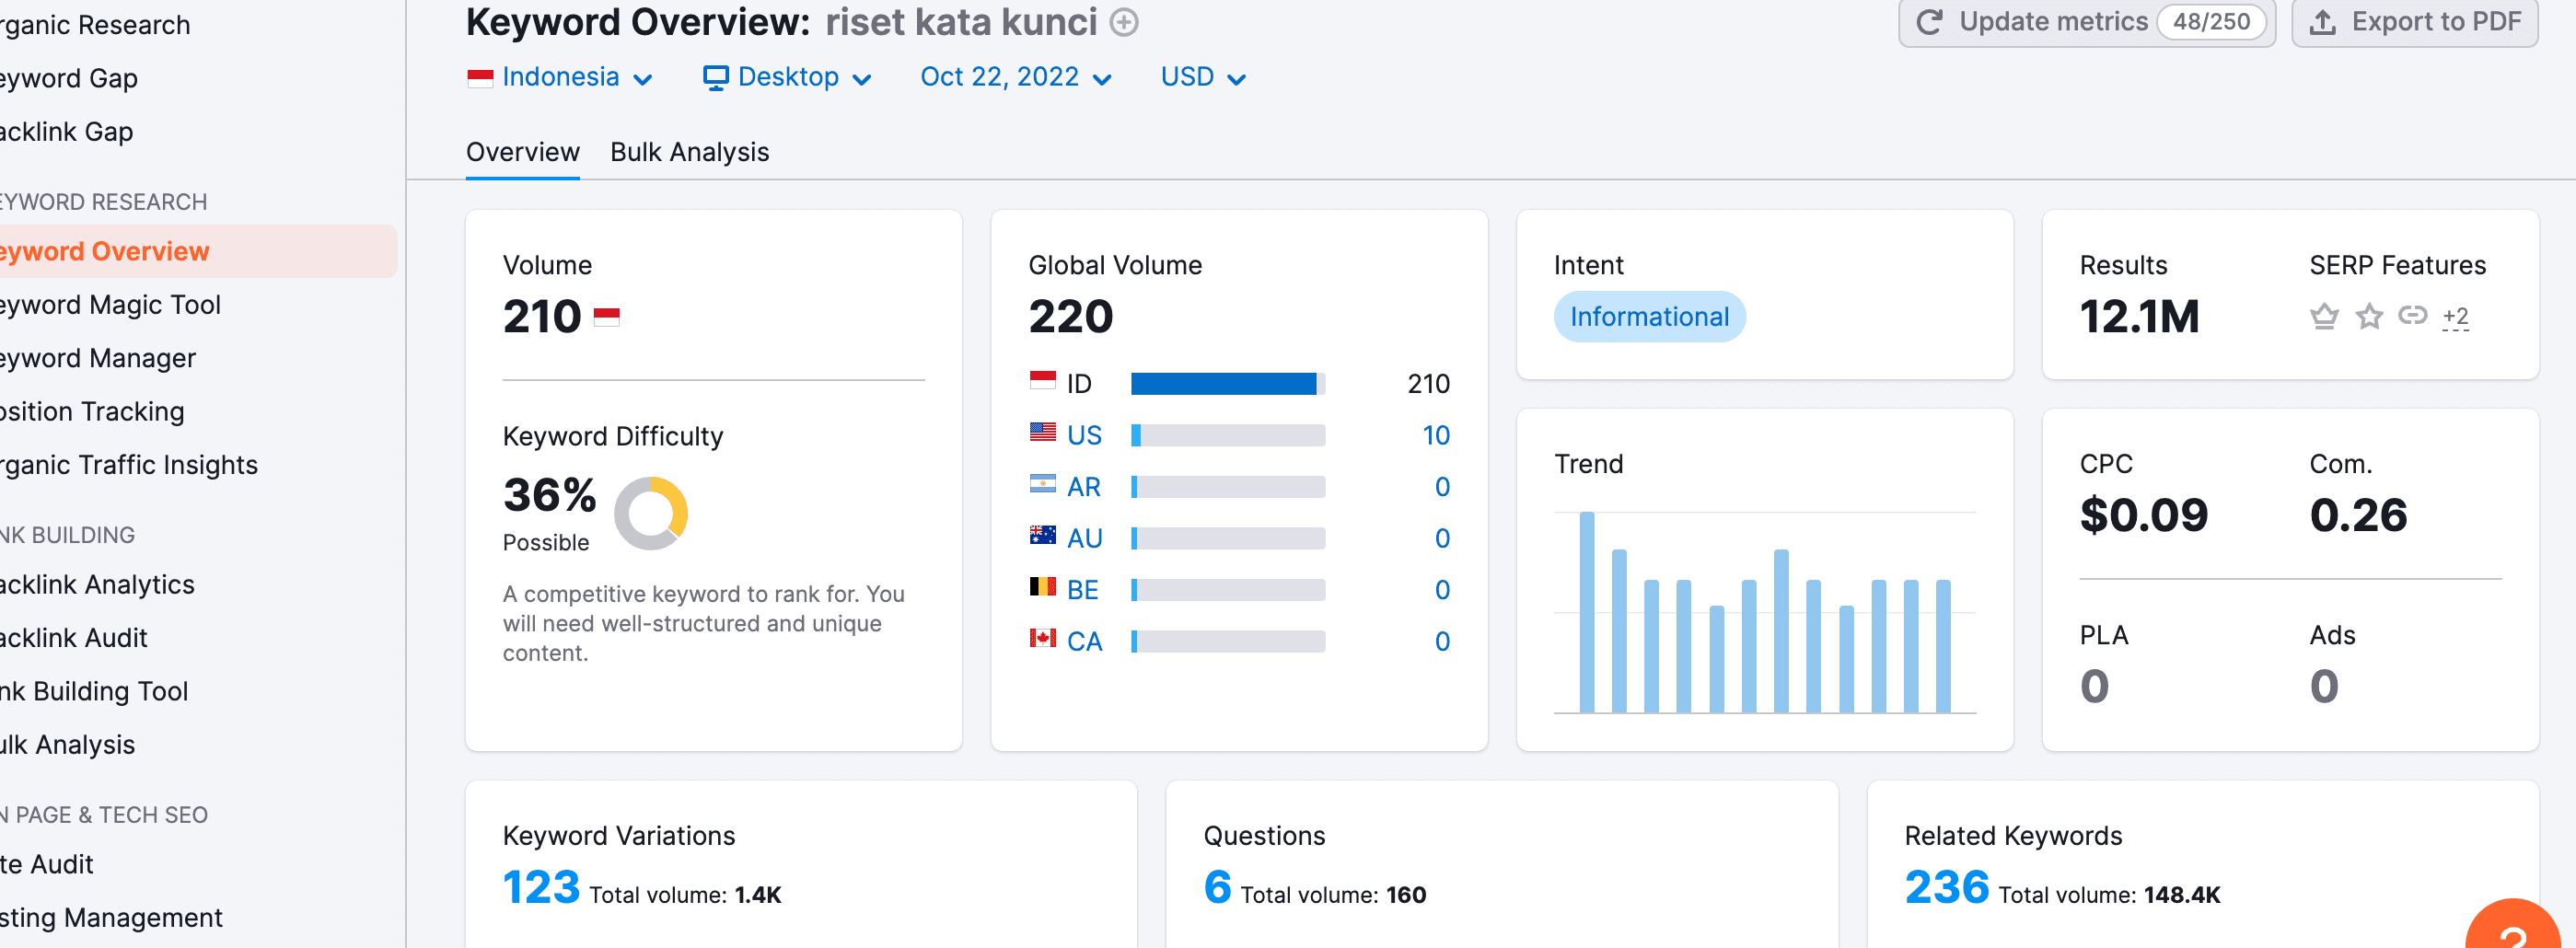Viewport: 2576px width, 948px height.
Task: Click the ID global volume bar
Action: coord(1227,384)
